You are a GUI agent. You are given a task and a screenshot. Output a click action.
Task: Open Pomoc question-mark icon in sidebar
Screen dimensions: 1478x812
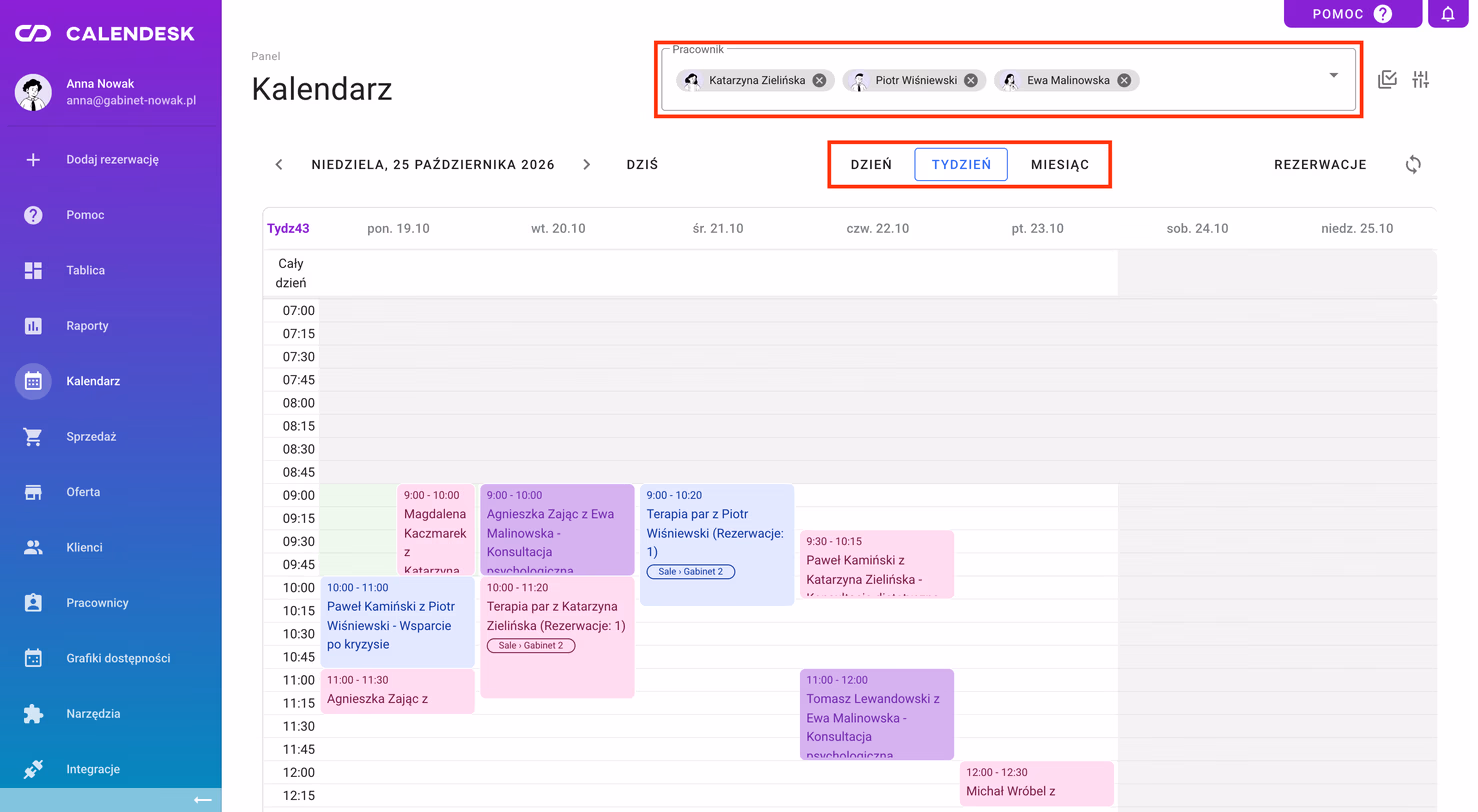coord(33,215)
